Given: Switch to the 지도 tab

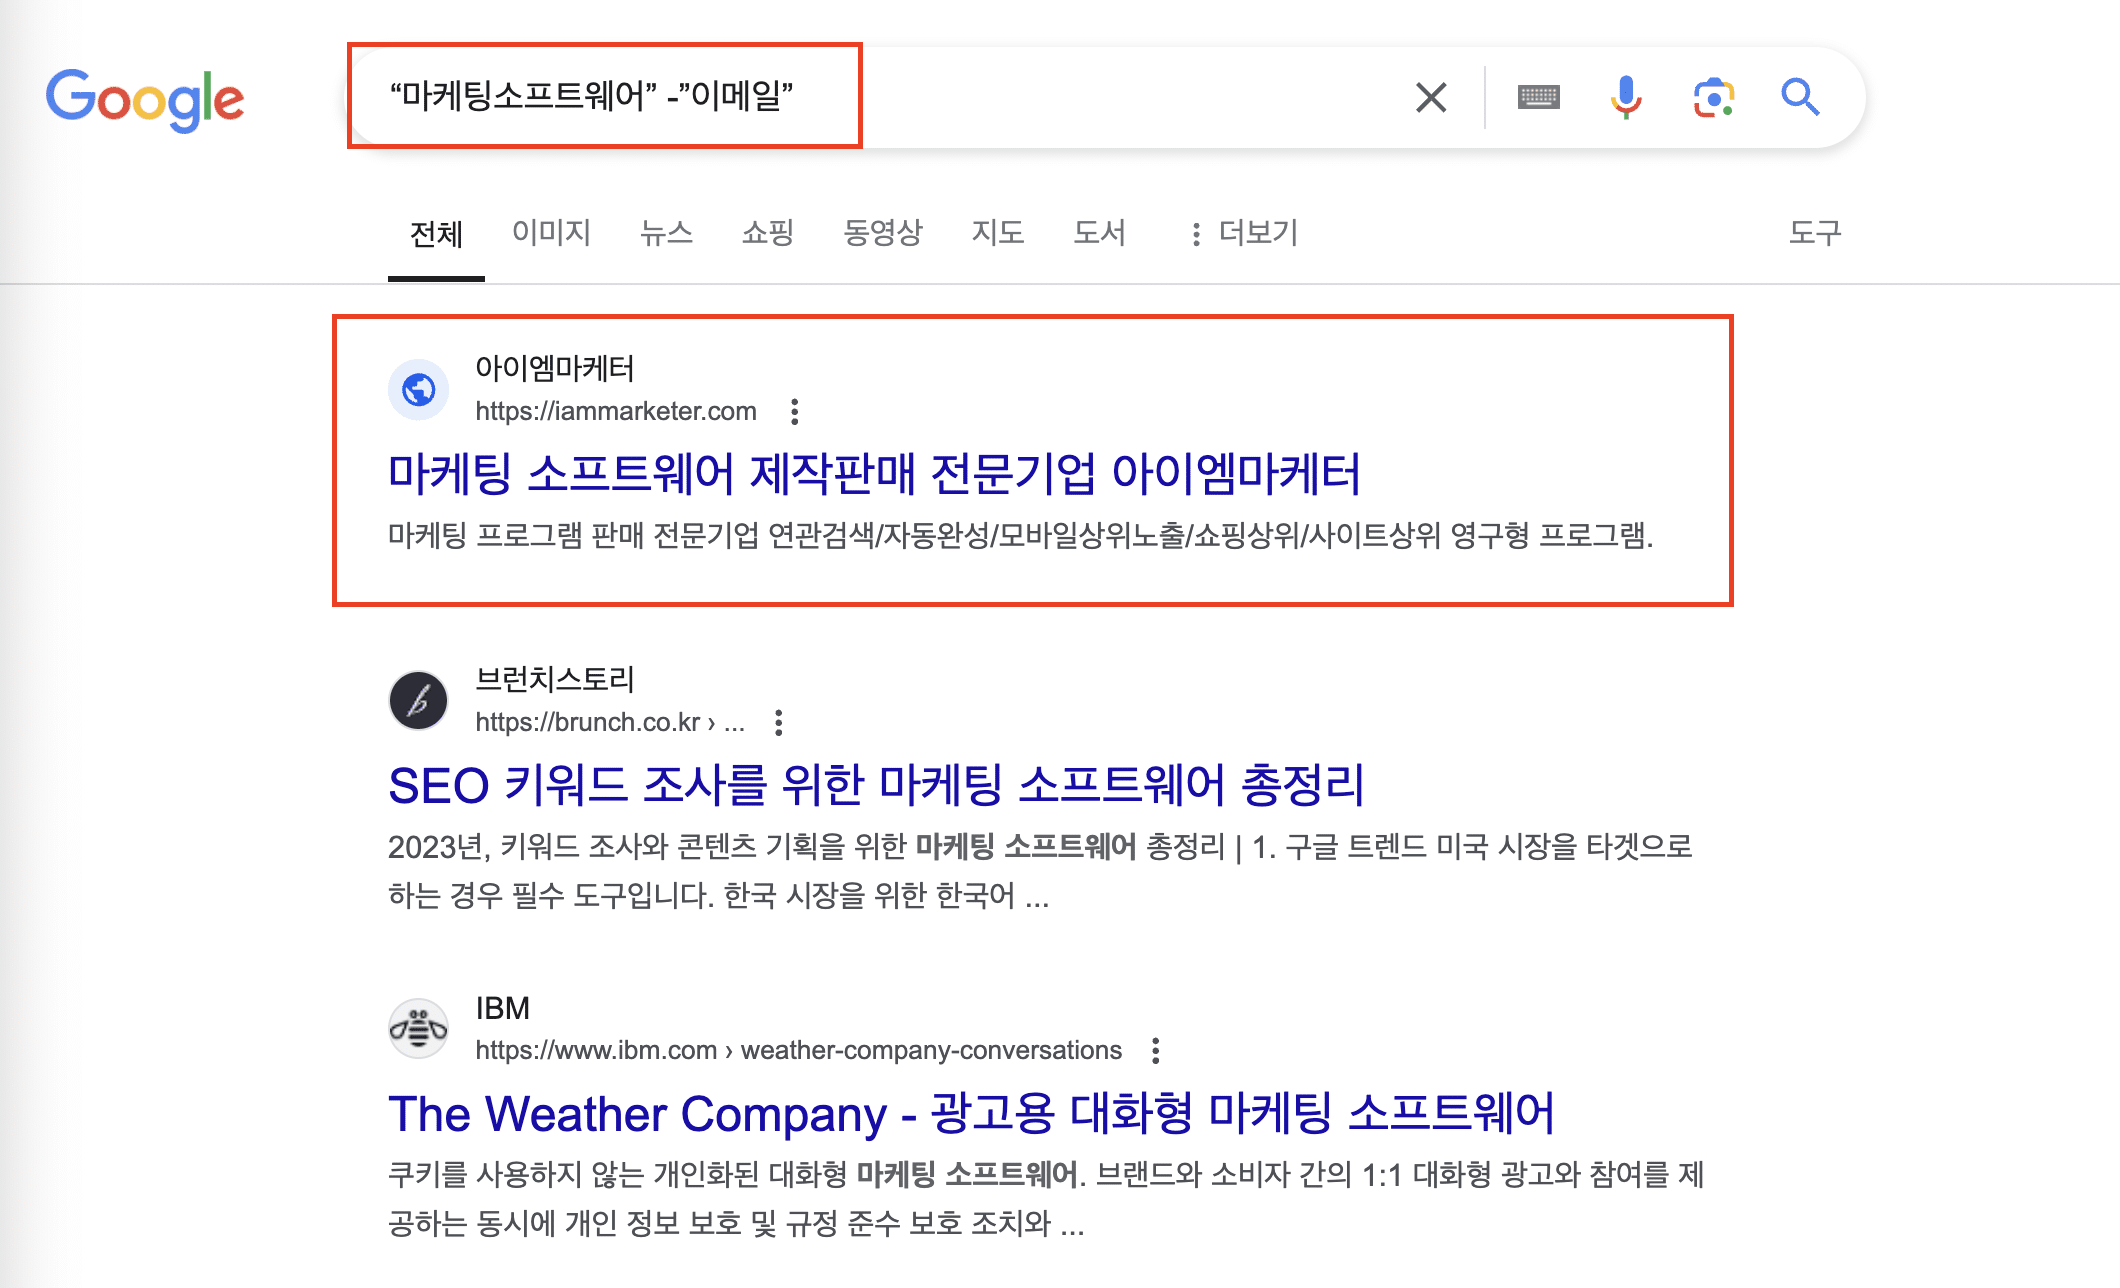Looking at the screenshot, I should (x=997, y=233).
